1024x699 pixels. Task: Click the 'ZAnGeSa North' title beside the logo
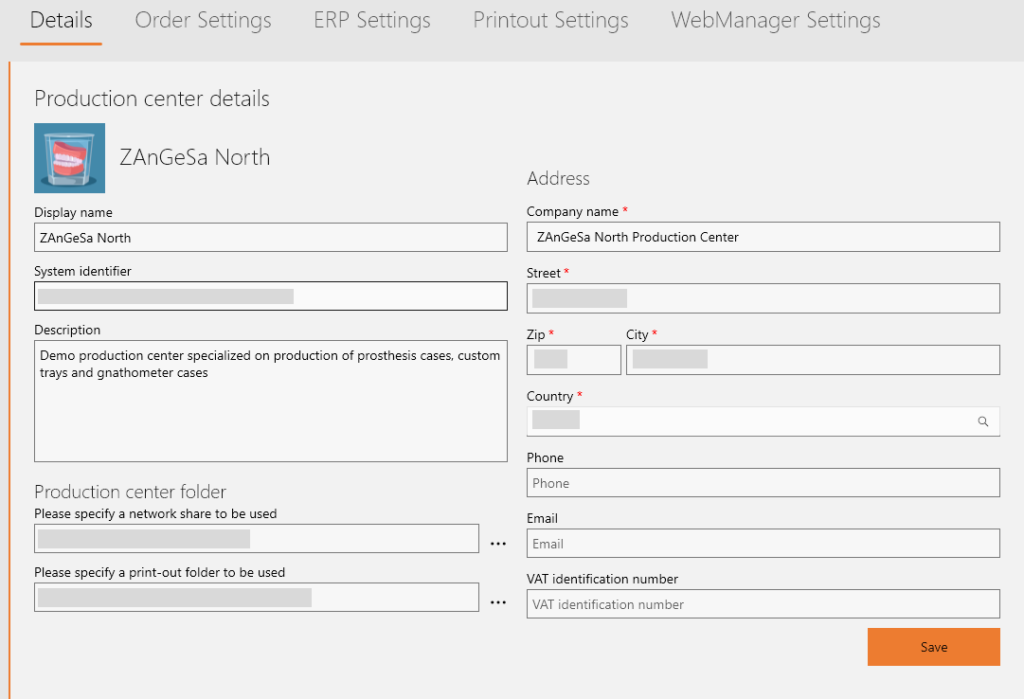tap(195, 157)
